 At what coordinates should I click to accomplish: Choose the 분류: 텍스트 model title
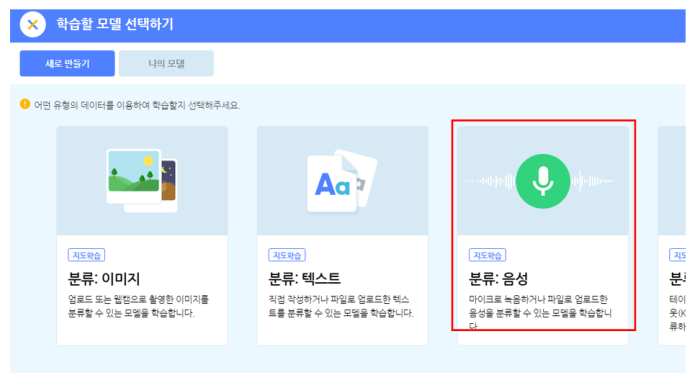304,279
